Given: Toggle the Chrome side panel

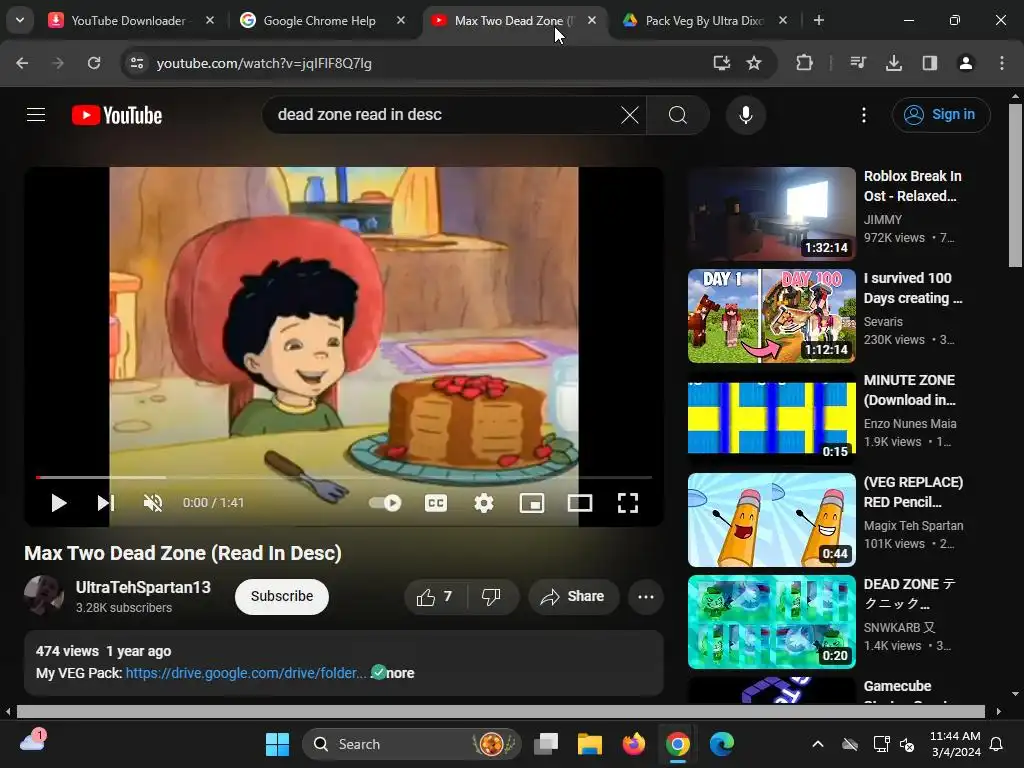Looking at the screenshot, I should pyautogui.click(x=930, y=63).
